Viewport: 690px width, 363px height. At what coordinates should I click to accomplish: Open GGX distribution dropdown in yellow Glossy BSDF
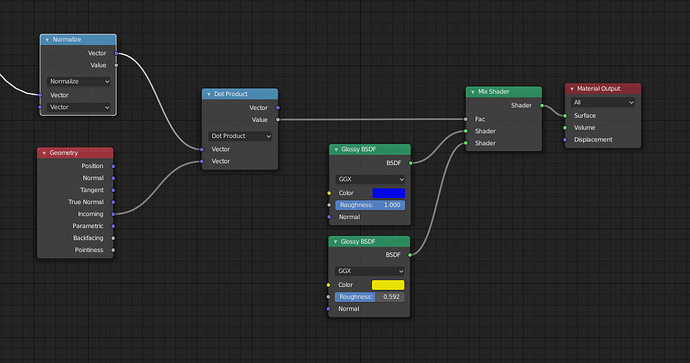click(x=369, y=271)
